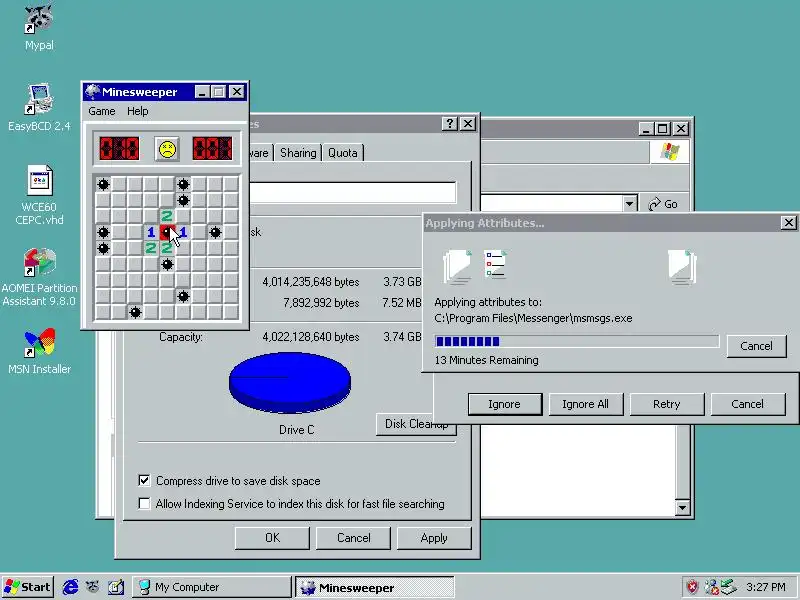Click the Internet Explorer quick launch icon
The width and height of the screenshot is (800, 600).
point(70,587)
